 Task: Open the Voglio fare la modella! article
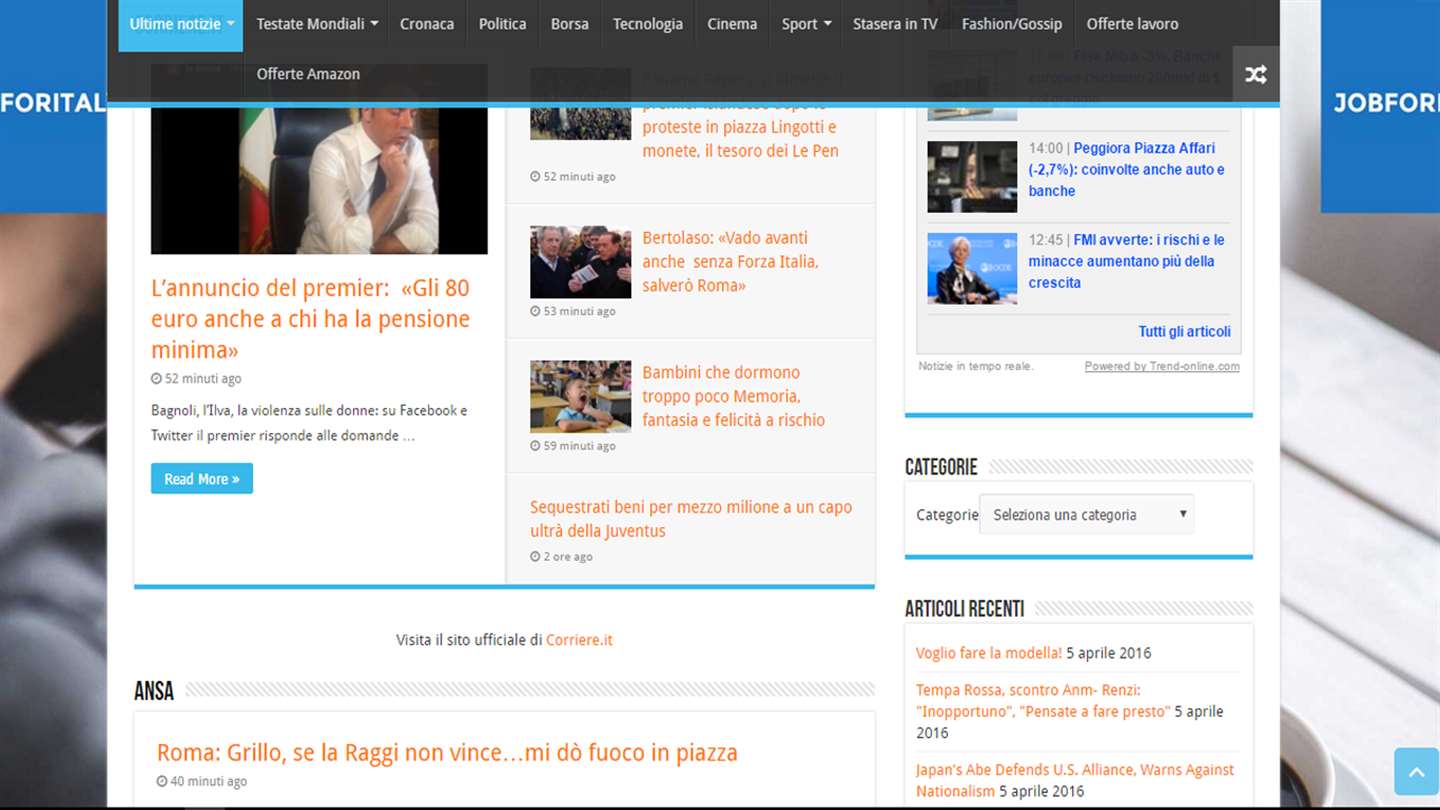point(989,653)
